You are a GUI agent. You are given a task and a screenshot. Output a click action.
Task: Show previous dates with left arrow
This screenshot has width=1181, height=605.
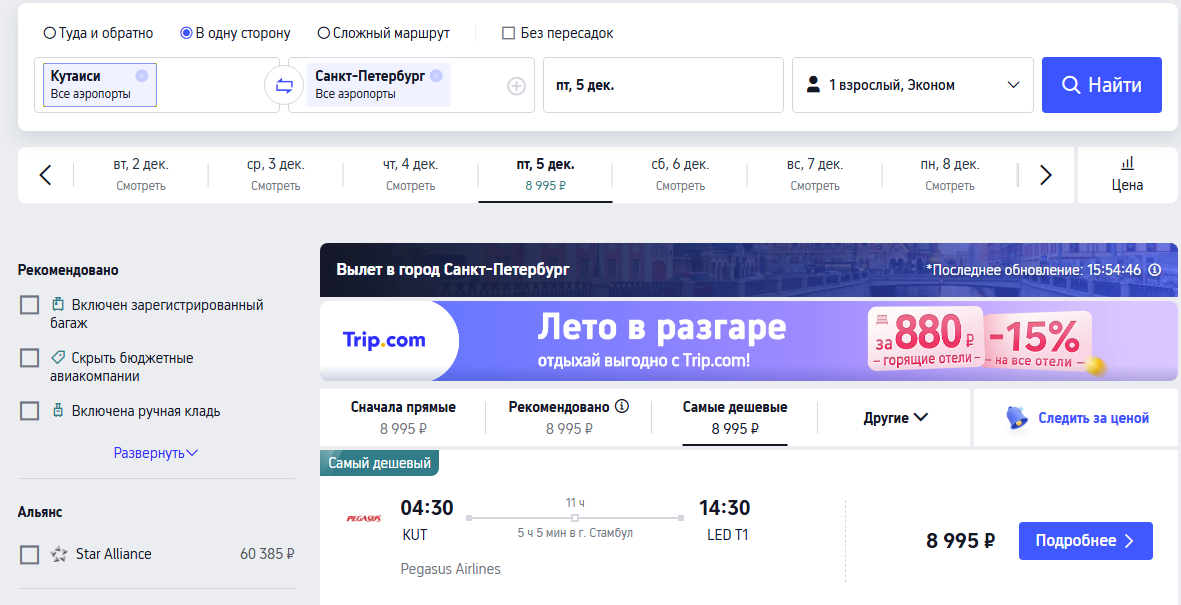point(45,175)
